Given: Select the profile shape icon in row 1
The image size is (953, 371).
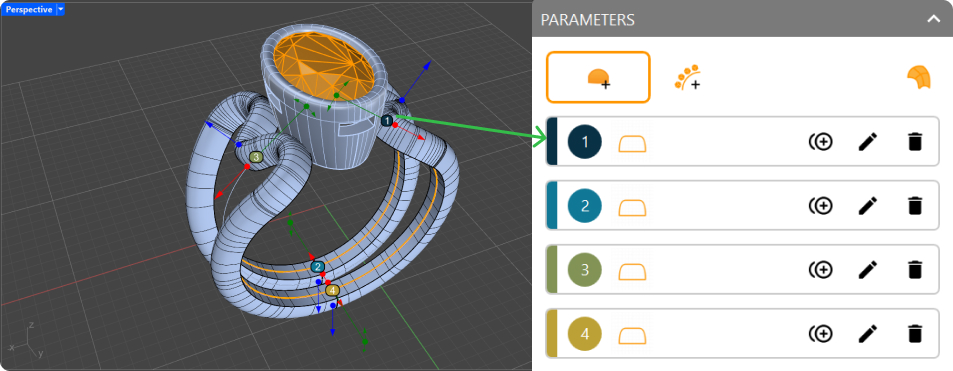Looking at the screenshot, I should (632, 144).
